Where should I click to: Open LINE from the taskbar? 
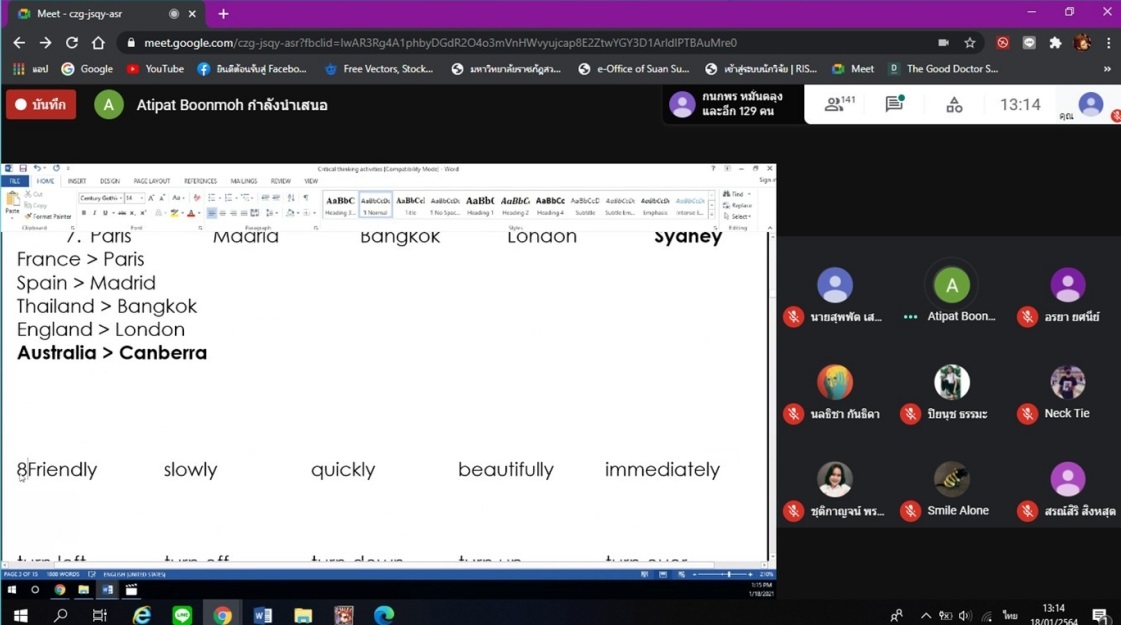(182, 615)
